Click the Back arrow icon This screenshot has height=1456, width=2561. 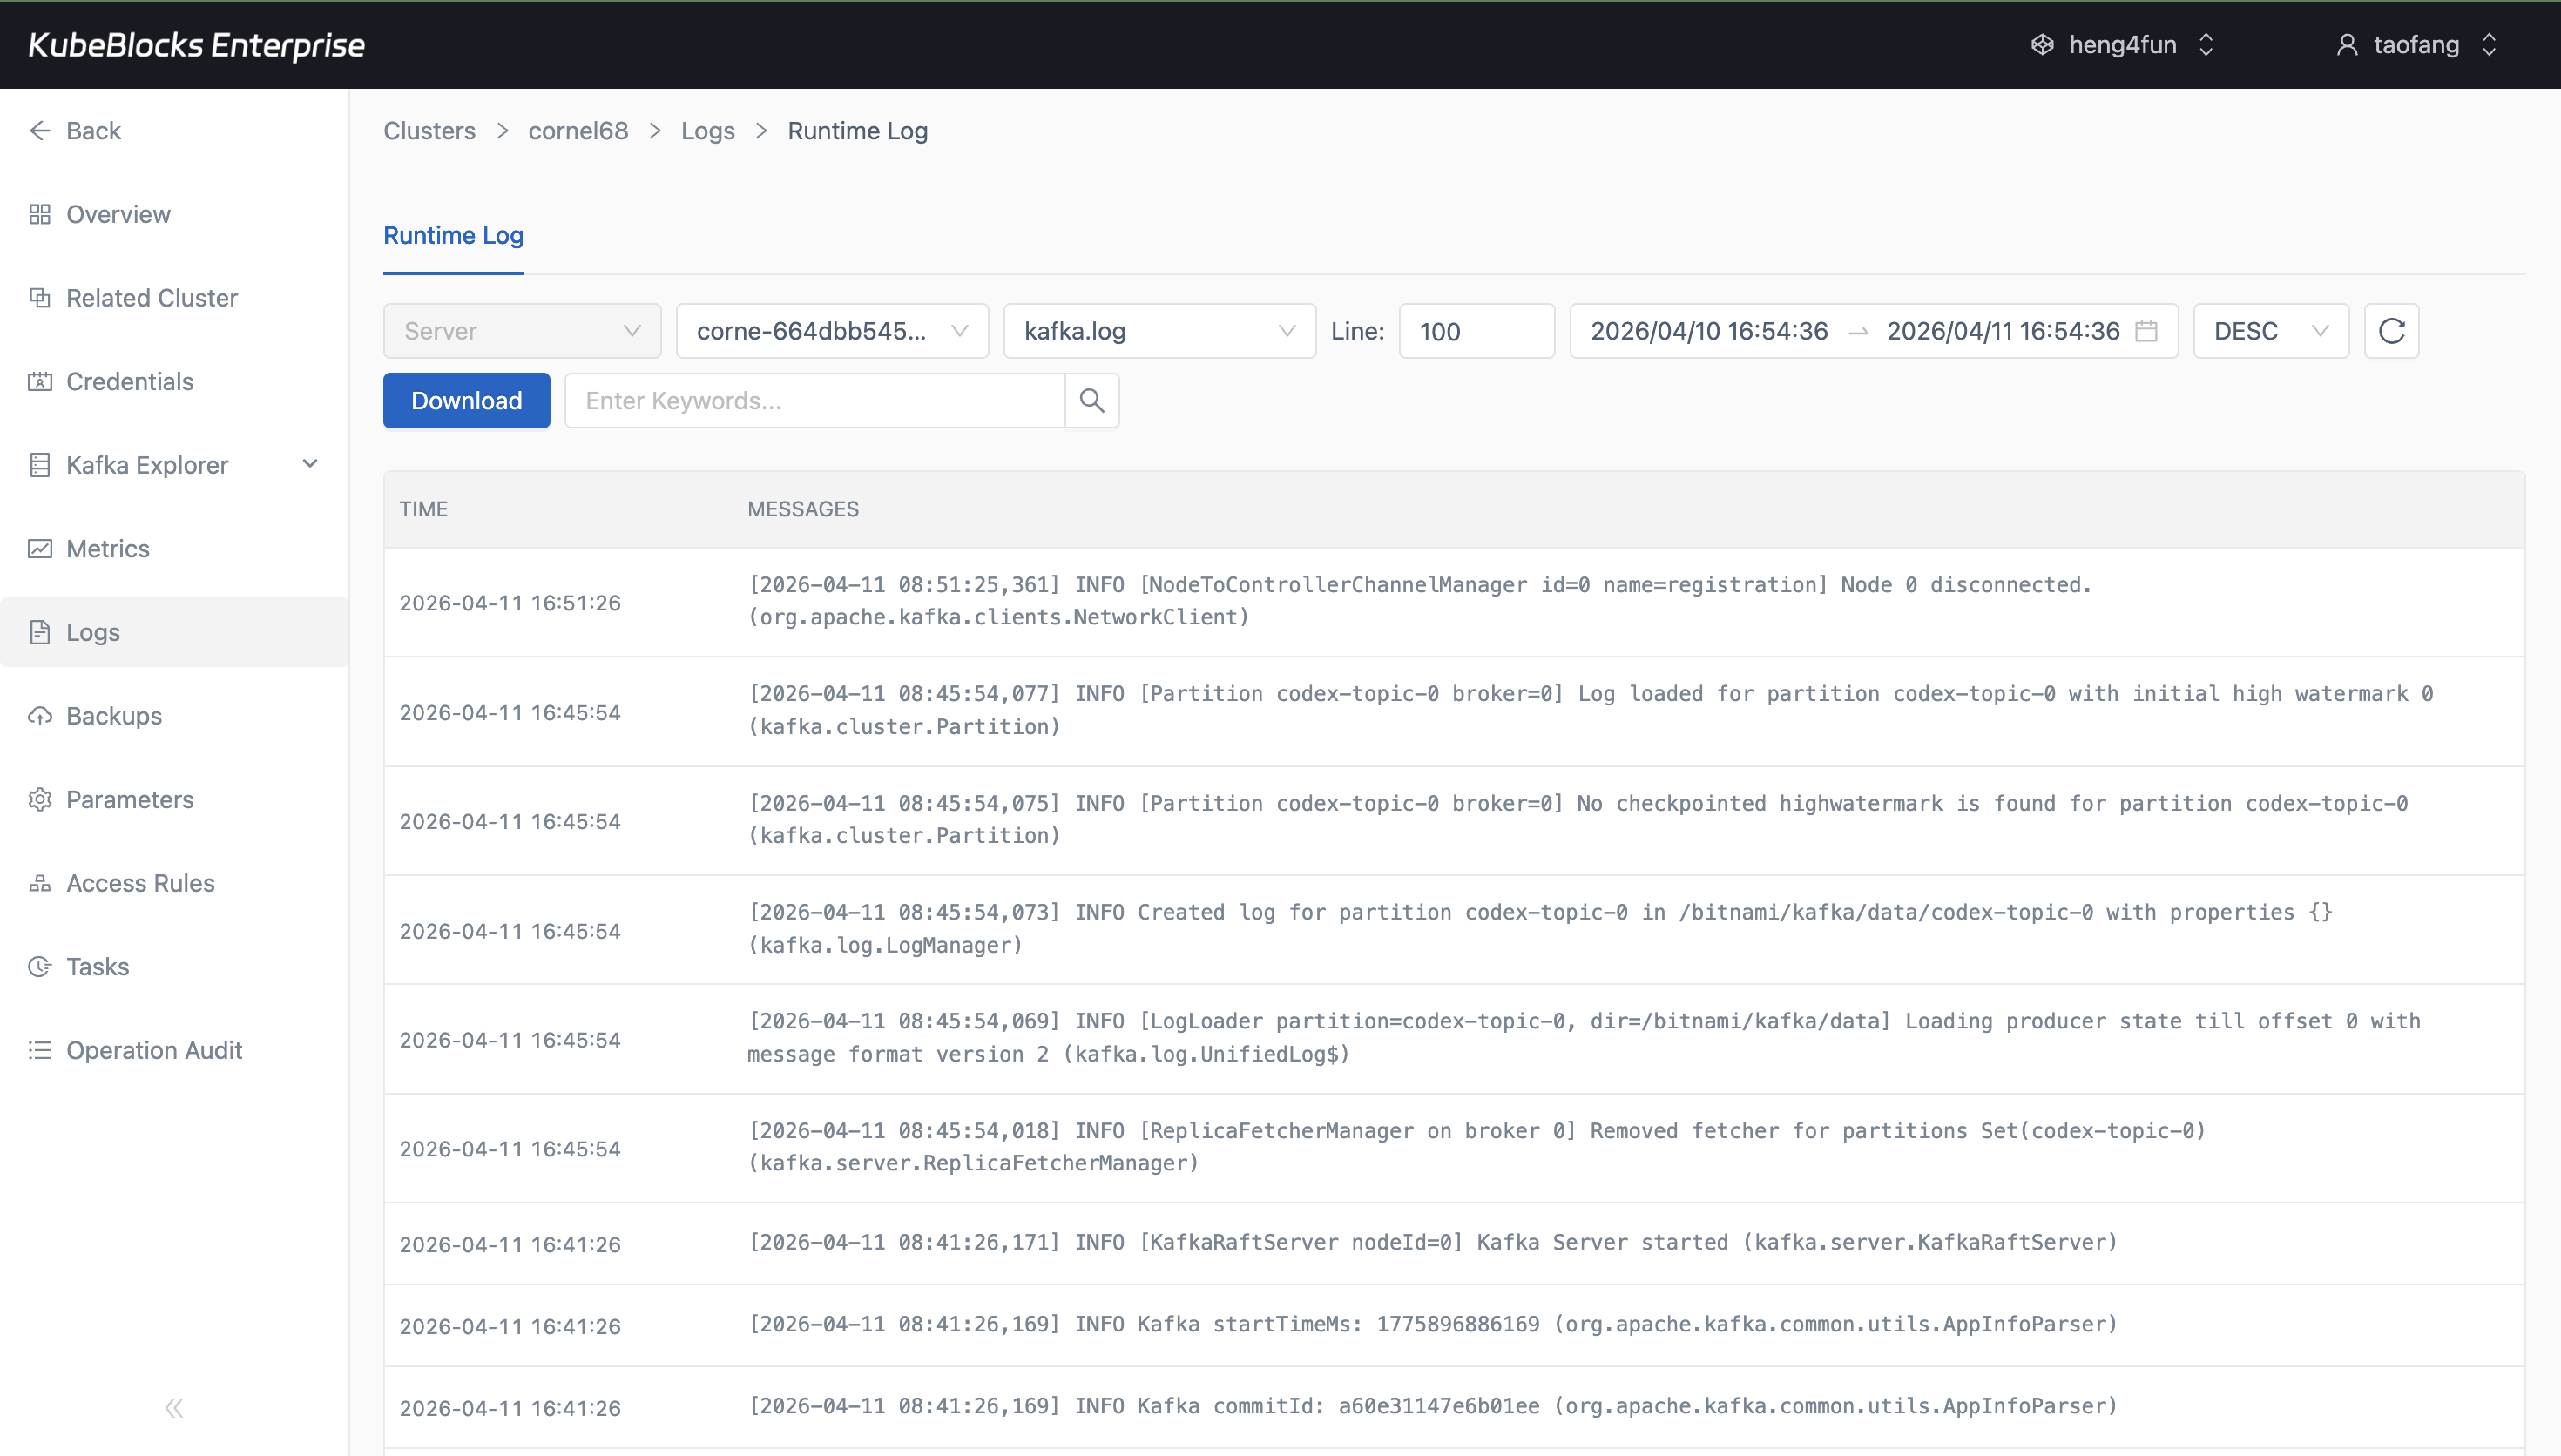(x=40, y=131)
